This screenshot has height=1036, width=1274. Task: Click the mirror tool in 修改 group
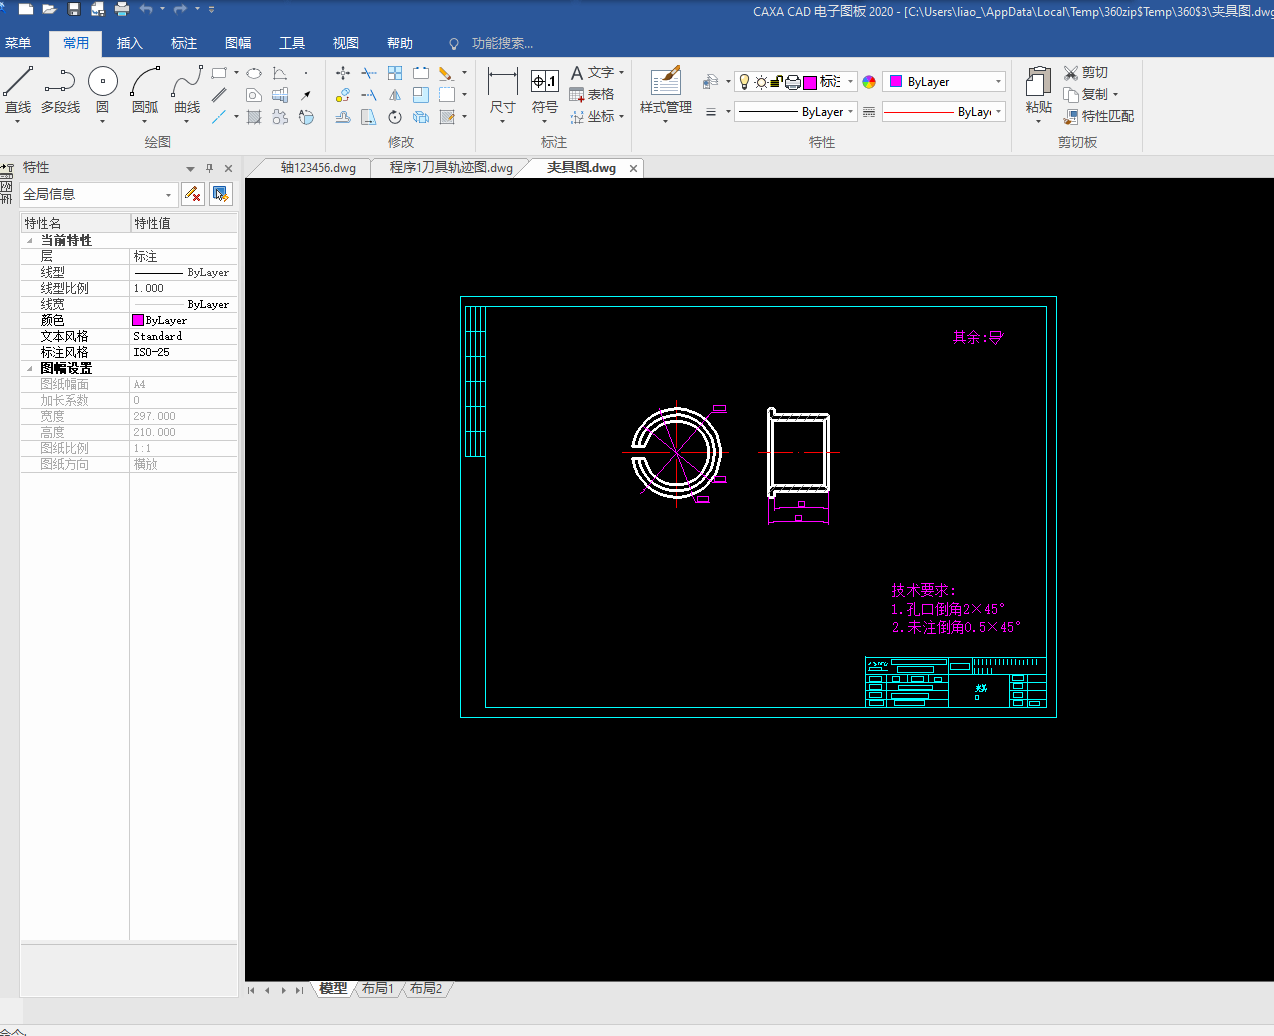395,95
